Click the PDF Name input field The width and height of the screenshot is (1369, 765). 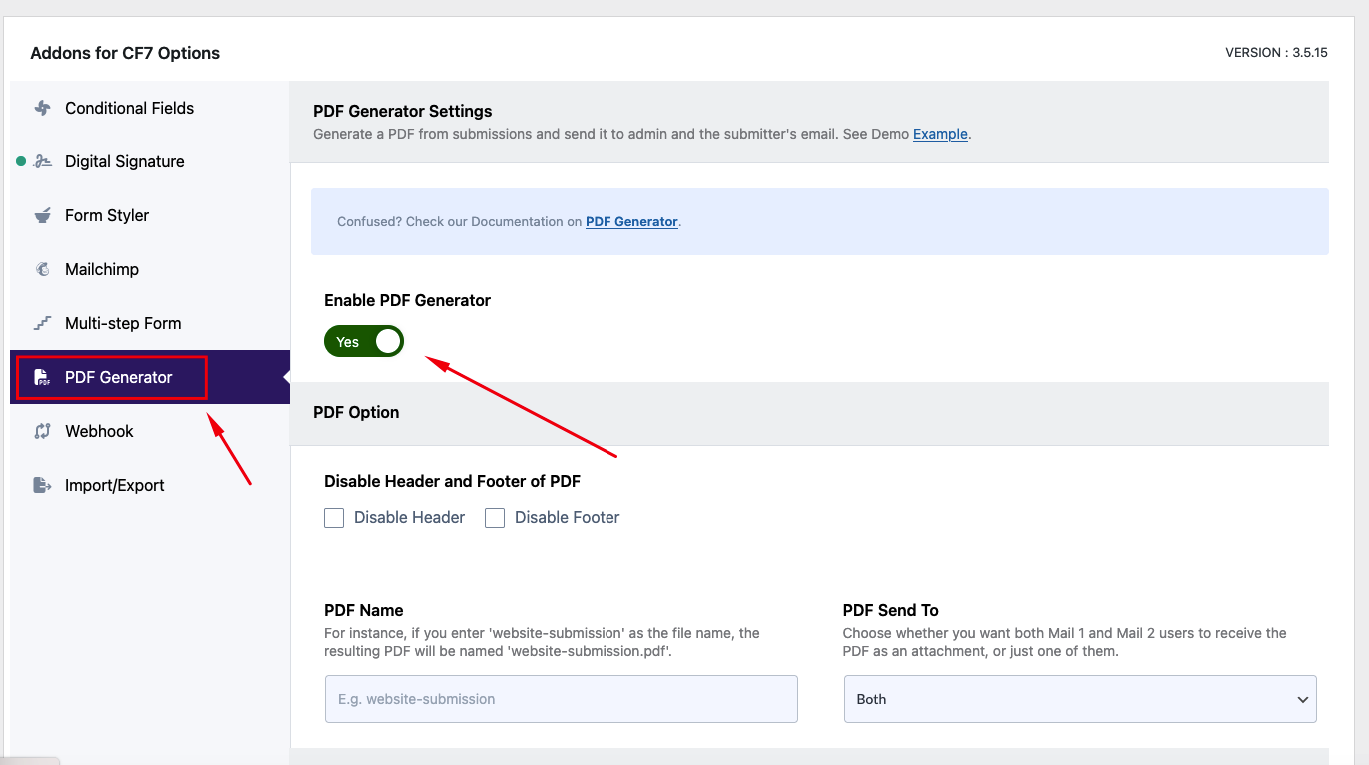561,699
